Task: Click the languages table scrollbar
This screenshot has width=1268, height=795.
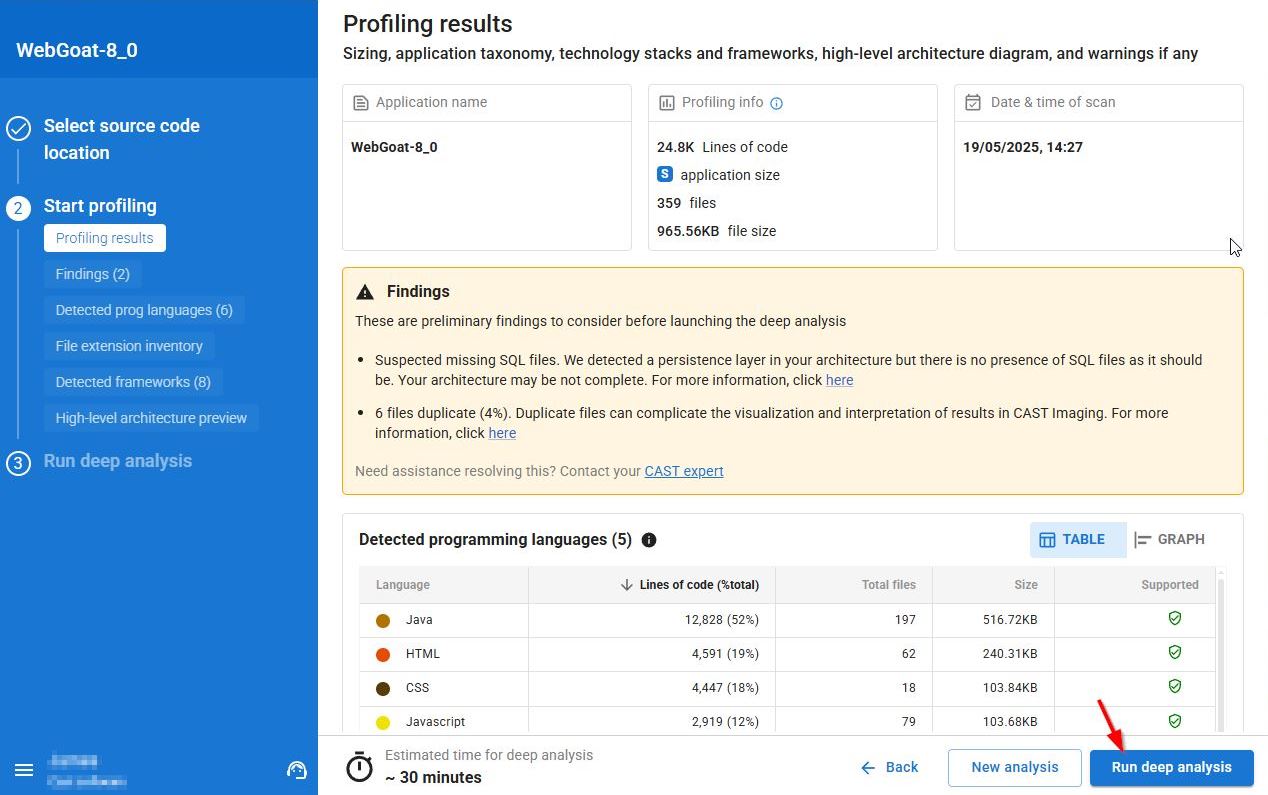Action: pyautogui.click(x=1219, y=650)
